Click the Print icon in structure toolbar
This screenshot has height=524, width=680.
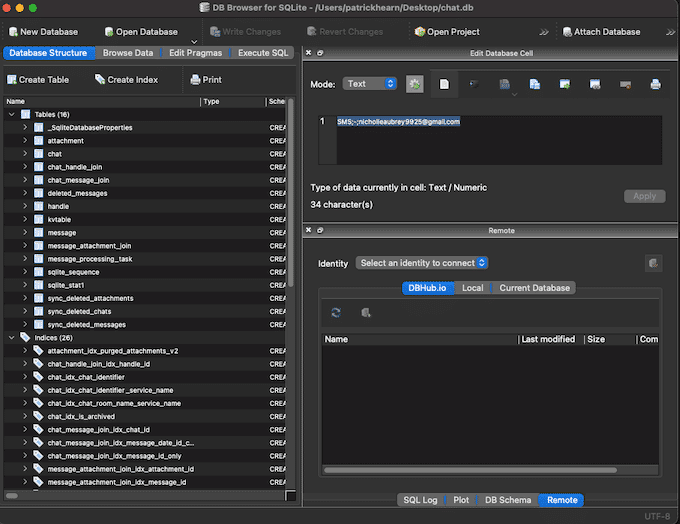pyautogui.click(x=196, y=80)
